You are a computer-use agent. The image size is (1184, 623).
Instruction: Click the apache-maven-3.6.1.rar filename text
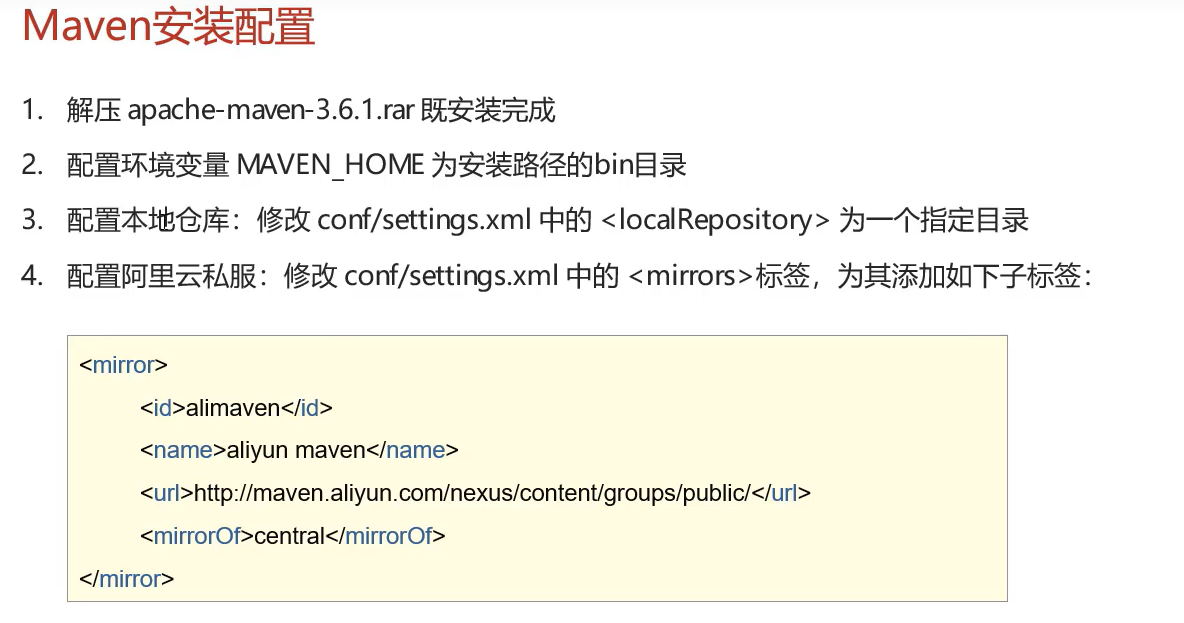pyautogui.click(x=254, y=110)
